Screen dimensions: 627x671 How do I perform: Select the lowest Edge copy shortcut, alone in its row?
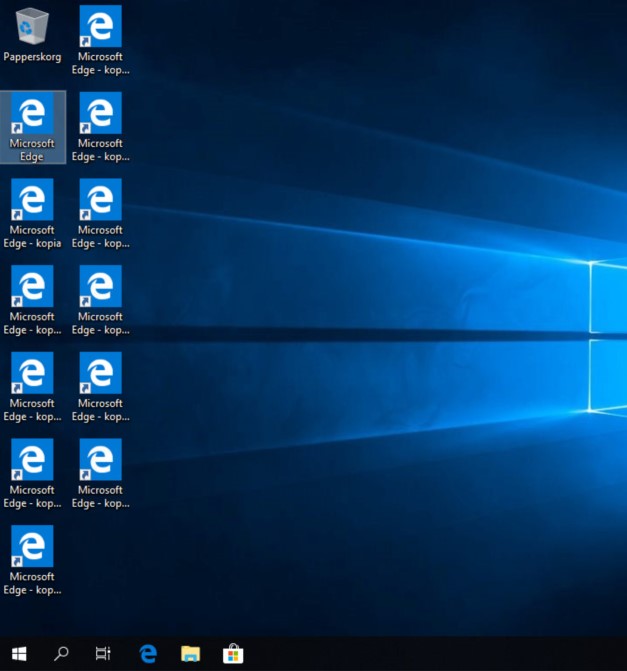click(x=33, y=560)
